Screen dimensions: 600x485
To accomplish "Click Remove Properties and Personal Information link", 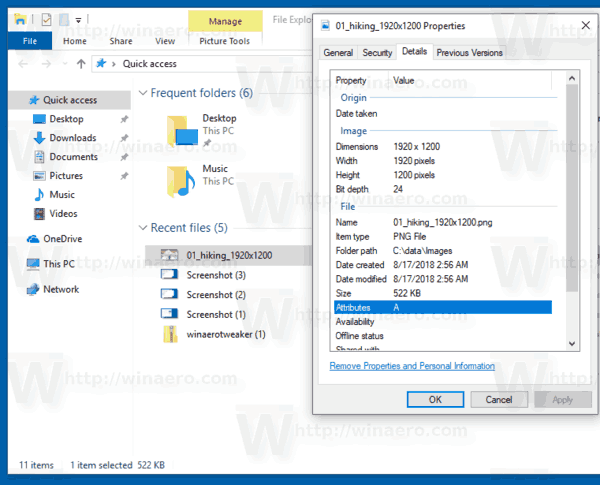I will coord(412,366).
